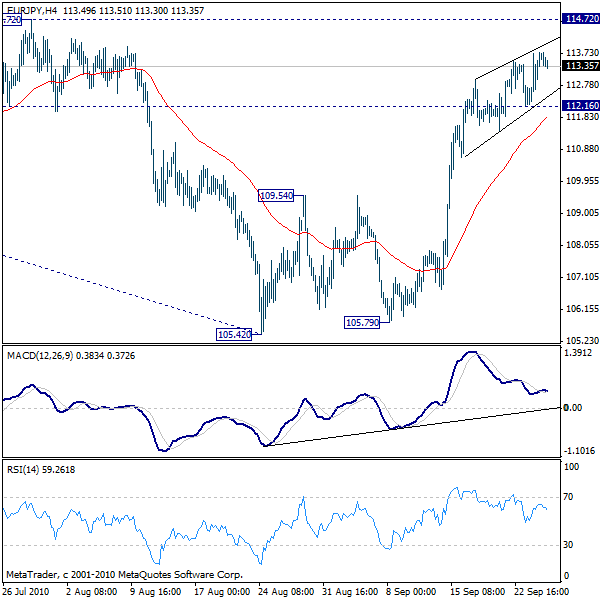
Task: Click the RSI(14) indicator label
Action: pyautogui.click(x=25, y=468)
